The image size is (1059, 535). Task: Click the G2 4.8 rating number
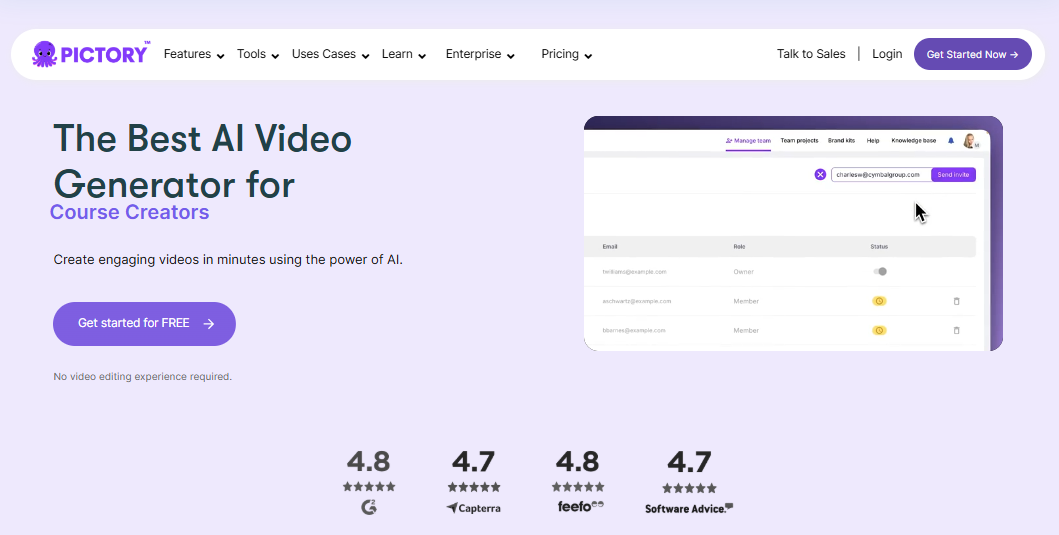(x=369, y=462)
